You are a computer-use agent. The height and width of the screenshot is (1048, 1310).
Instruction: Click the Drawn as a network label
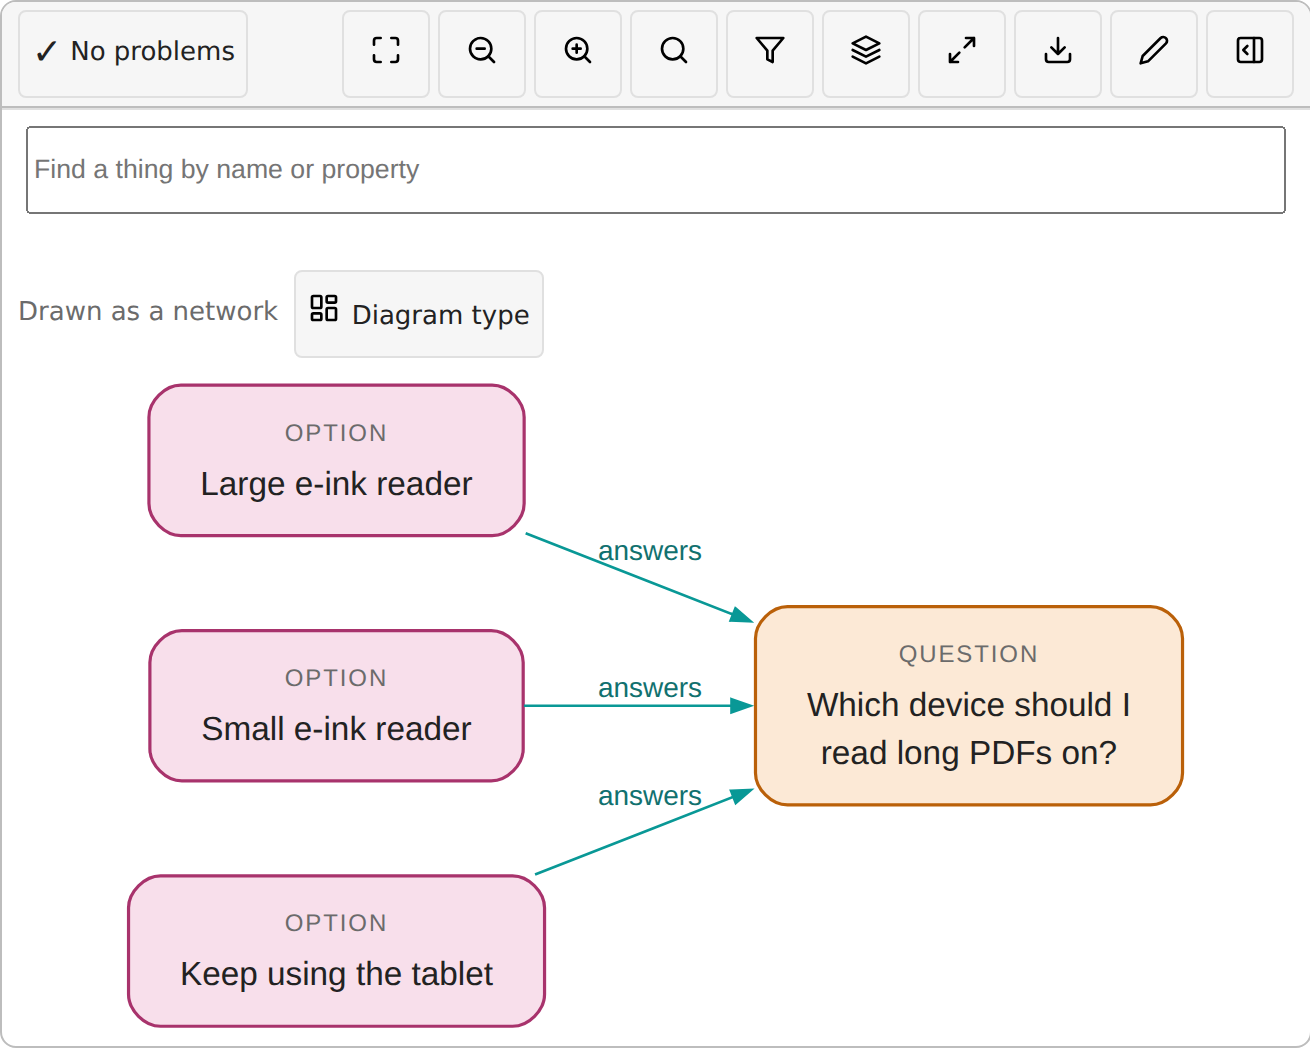pyautogui.click(x=148, y=311)
